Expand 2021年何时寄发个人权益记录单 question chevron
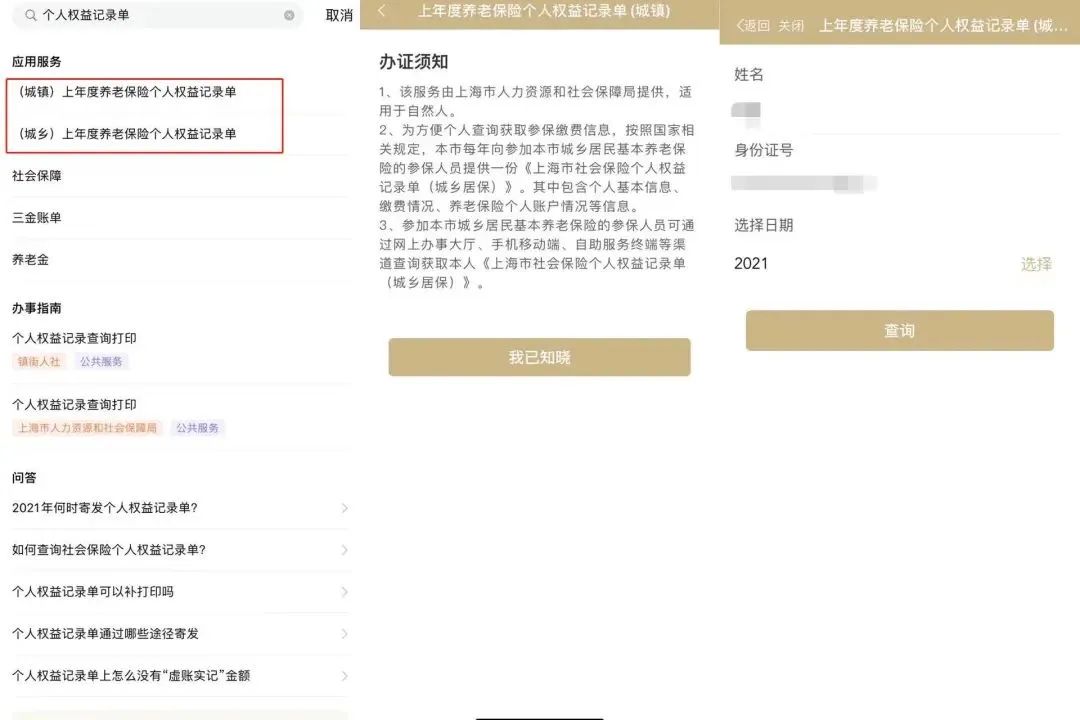The image size is (1080, 720). [x=344, y=508]
